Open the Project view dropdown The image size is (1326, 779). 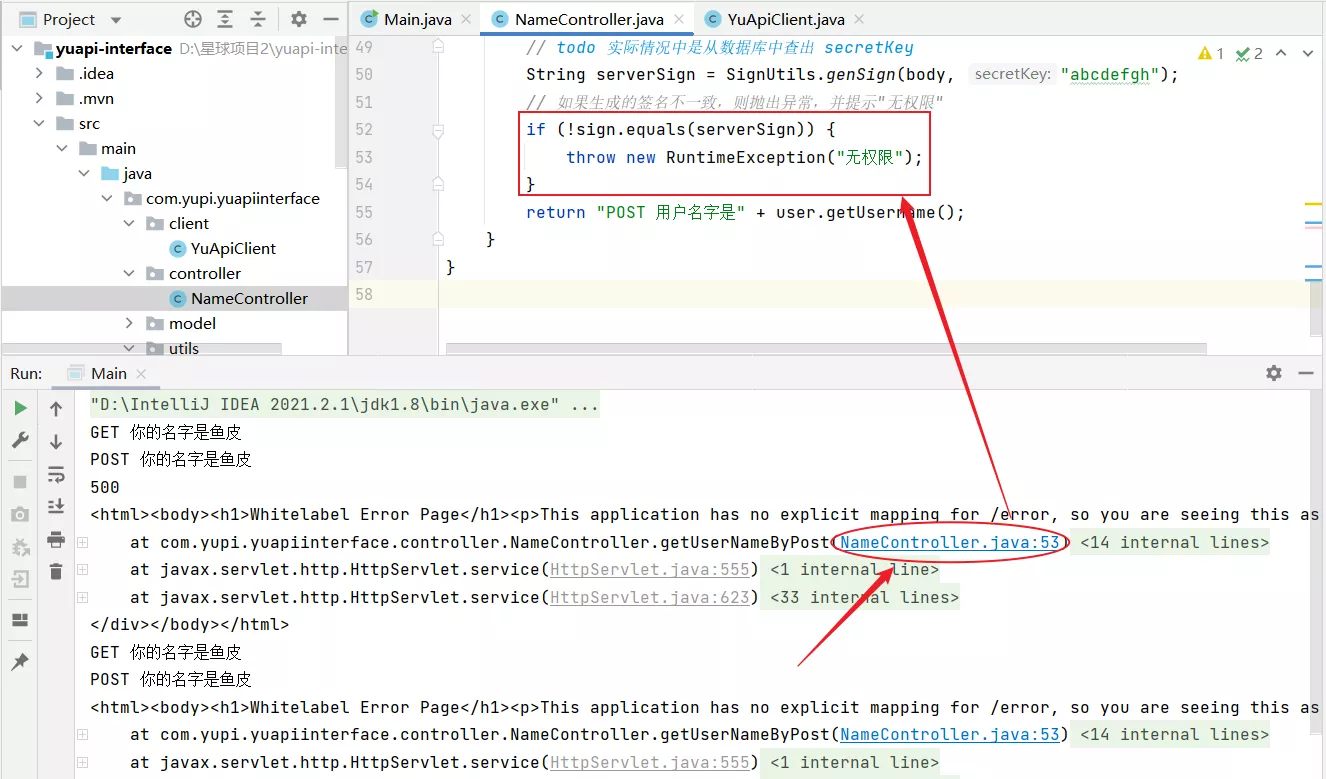click(x=116, y=20)
